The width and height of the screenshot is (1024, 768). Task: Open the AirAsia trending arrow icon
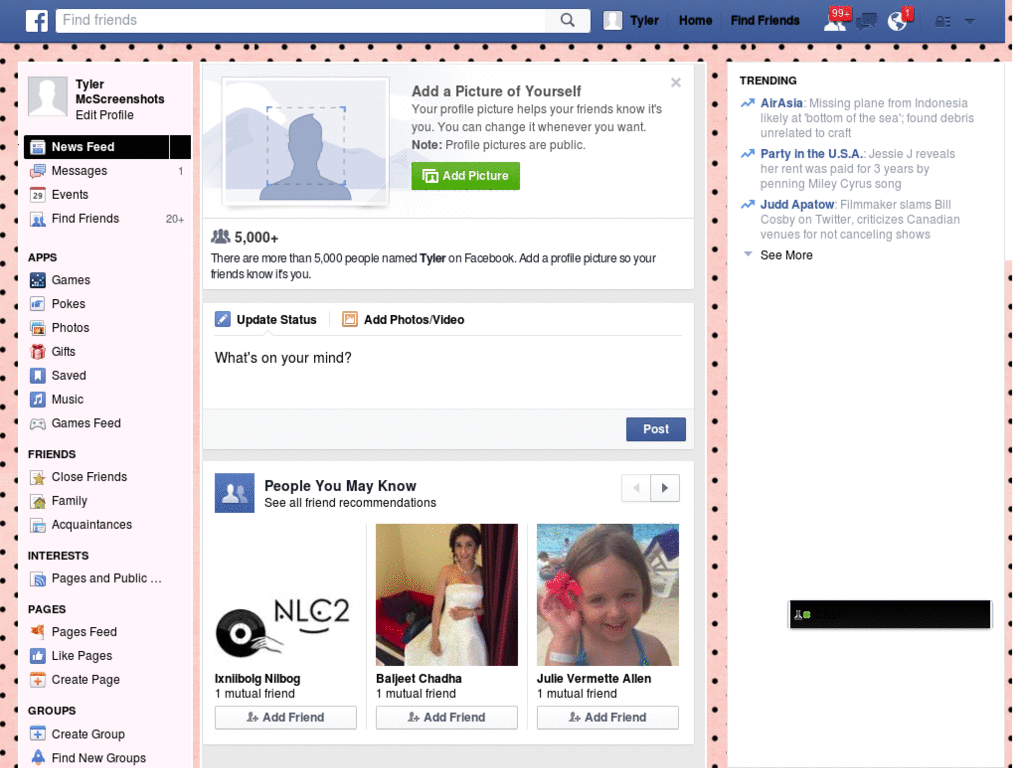pyautogui.click(x=748, y=103)
